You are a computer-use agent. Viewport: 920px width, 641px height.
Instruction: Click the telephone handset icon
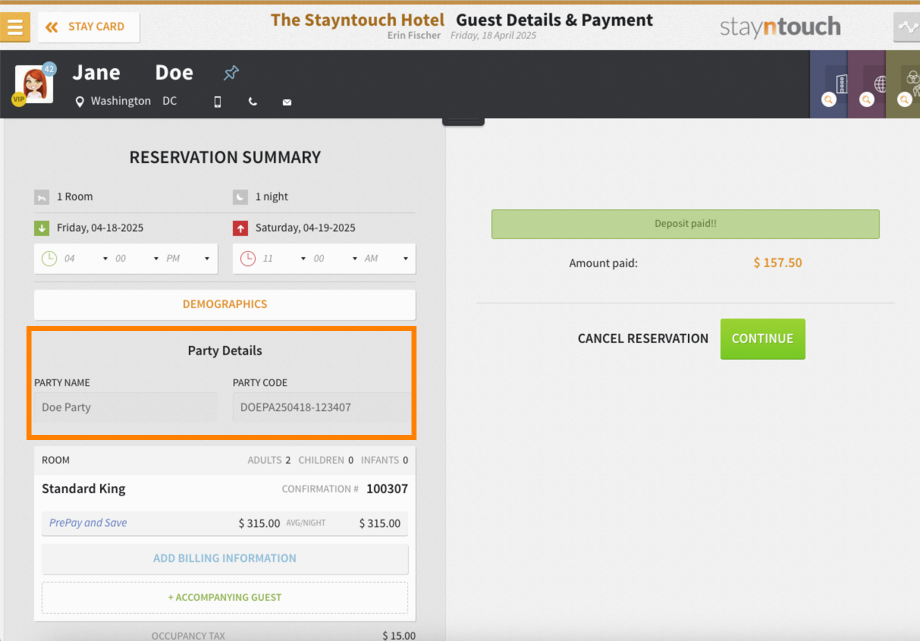pos(252,102)
